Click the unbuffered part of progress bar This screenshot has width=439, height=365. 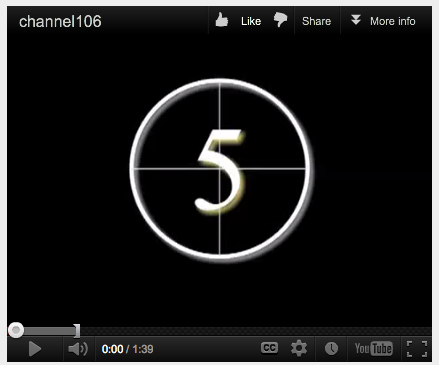click(256, 331)
